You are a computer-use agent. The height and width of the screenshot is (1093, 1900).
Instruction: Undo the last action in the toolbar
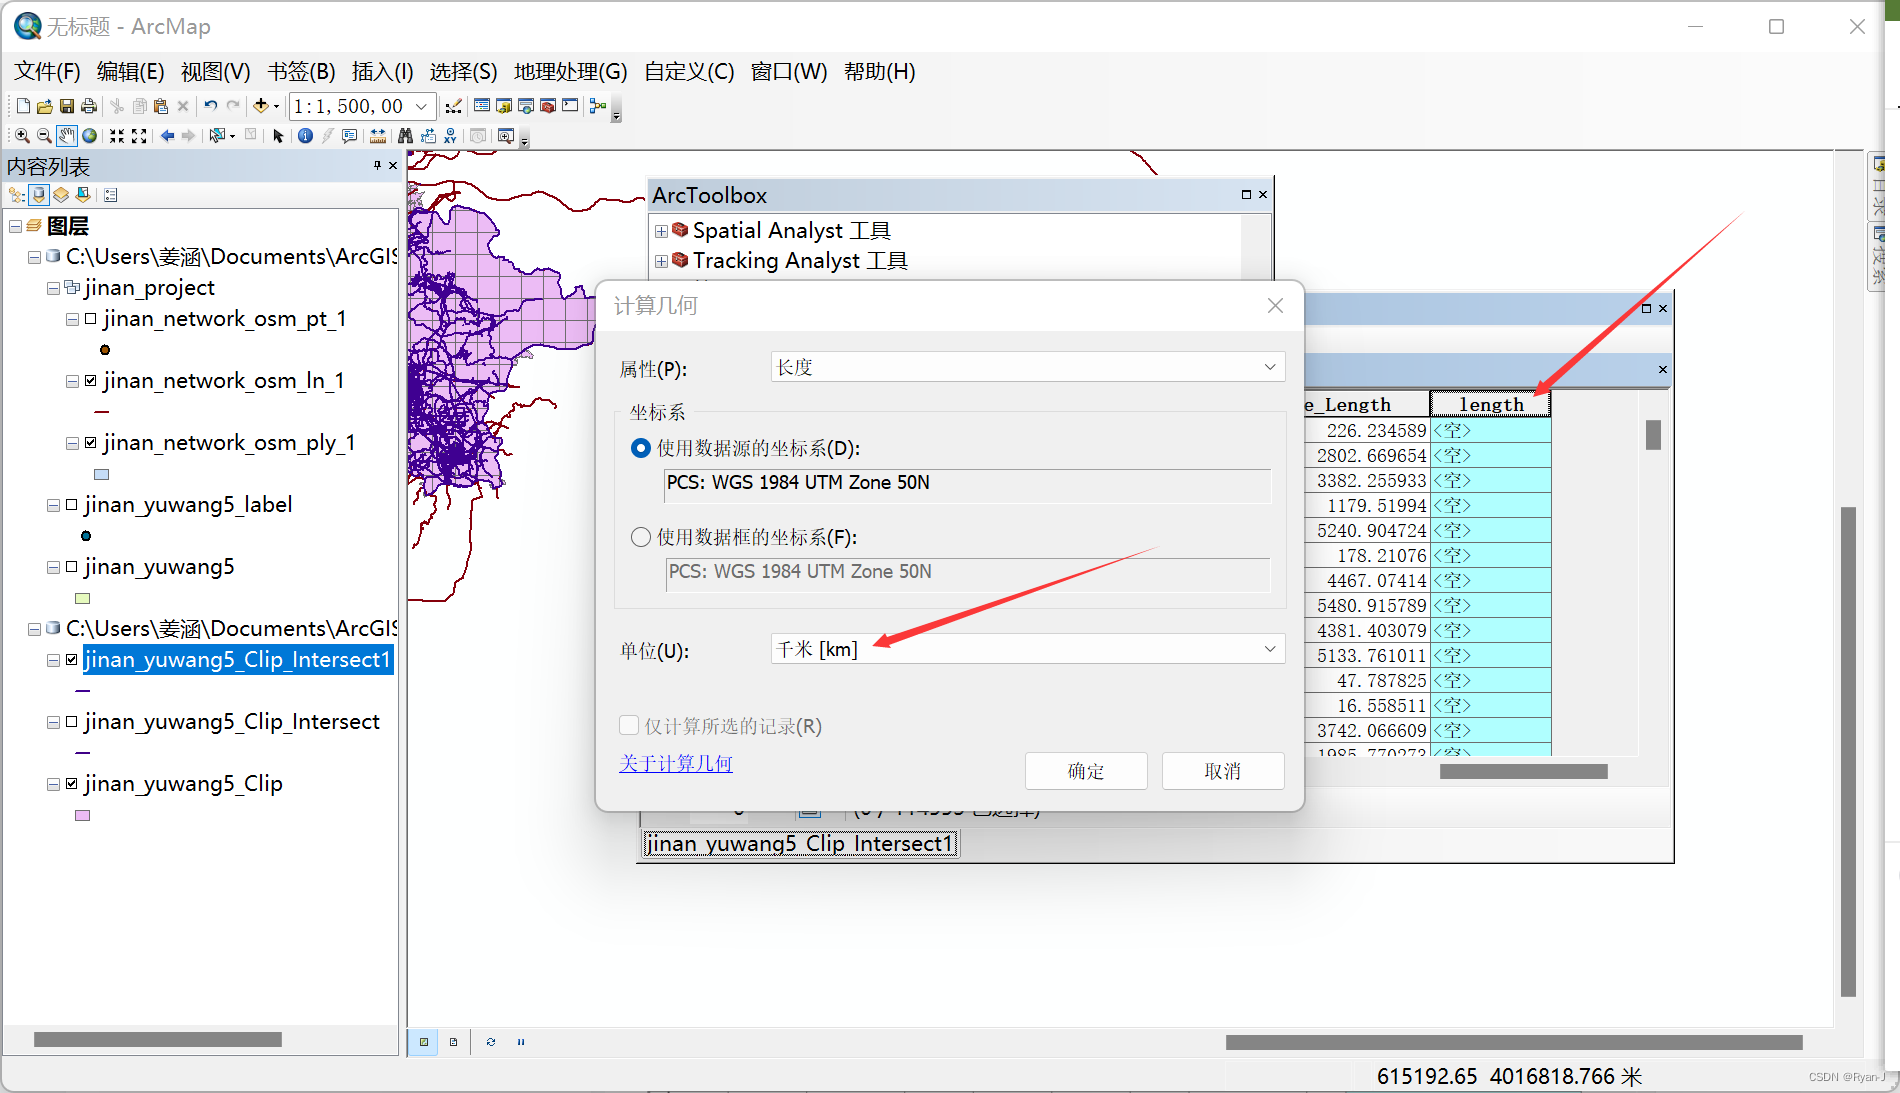(x=210, y=106)
